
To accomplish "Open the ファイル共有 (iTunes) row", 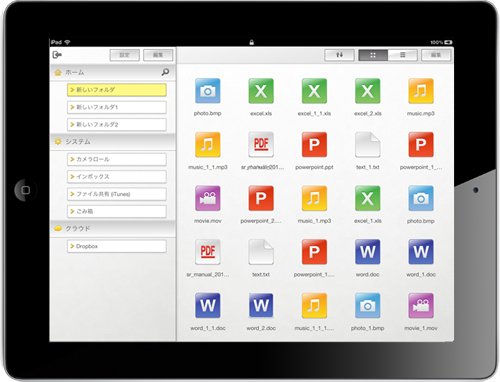I will (x=117, y=194).
